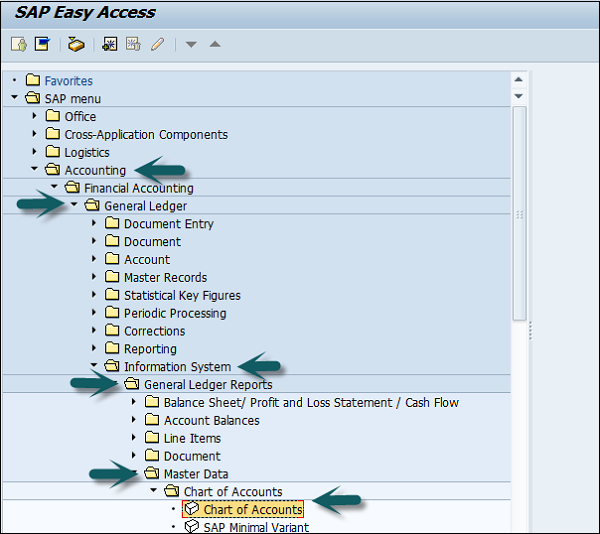Select the General Ledger open folder icon
Screen dimensions: 600x534
pos(92,205)
